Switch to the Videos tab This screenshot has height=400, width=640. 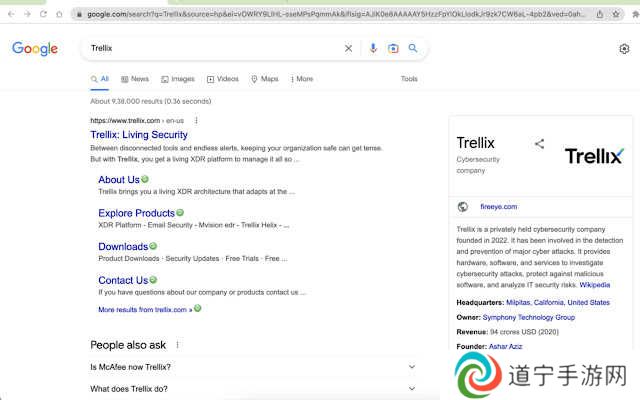223,79
